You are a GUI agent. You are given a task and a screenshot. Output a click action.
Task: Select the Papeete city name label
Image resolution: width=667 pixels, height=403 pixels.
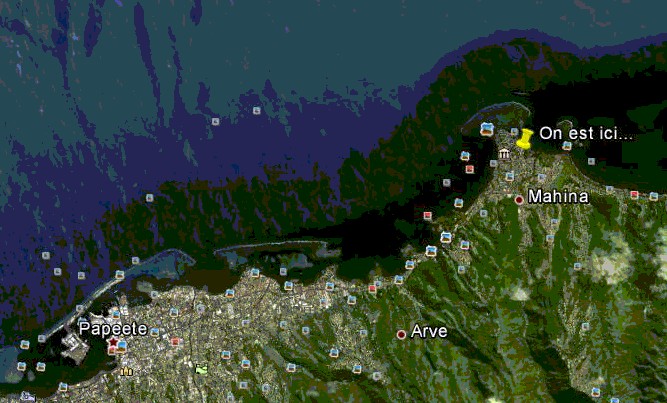click(x=113, y=329)
